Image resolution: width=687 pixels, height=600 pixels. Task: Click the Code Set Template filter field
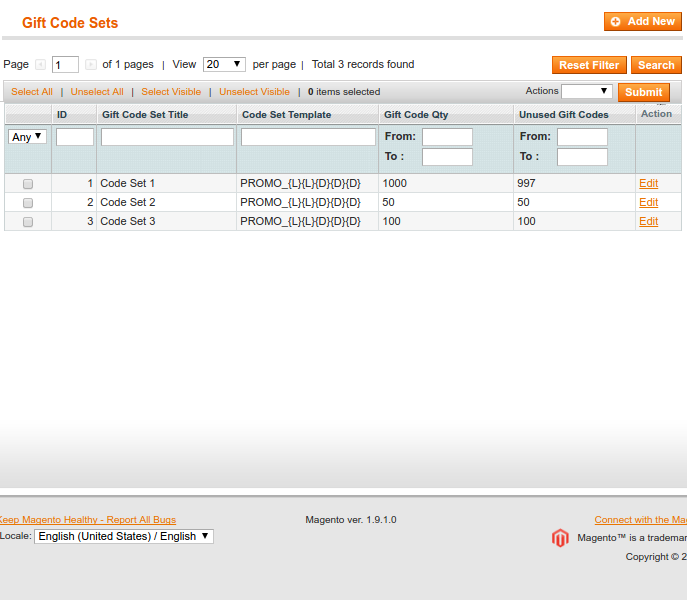(x=308, y=137)
